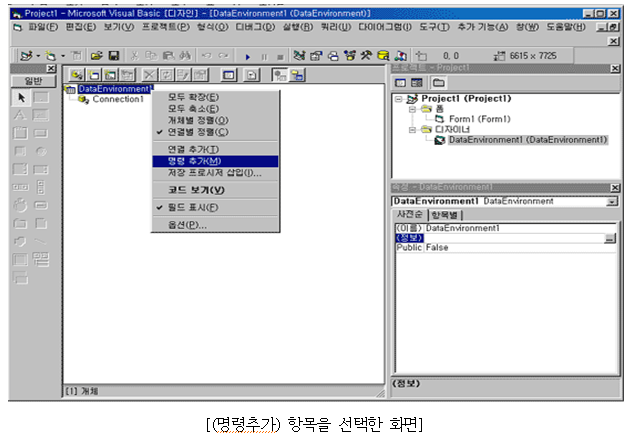Select the Connection1 node in designer tree
631x442 pixels.
(118, 99)
